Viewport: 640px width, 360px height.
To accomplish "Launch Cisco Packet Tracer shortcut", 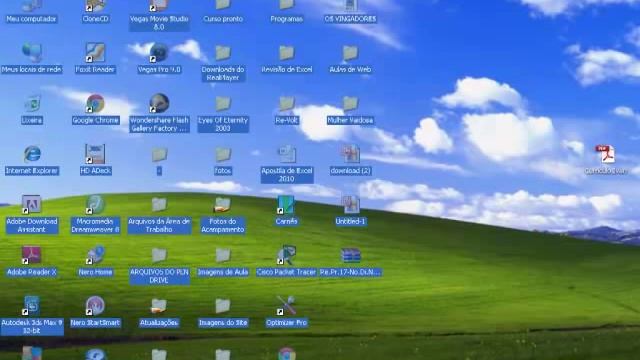I will (287, 256).
